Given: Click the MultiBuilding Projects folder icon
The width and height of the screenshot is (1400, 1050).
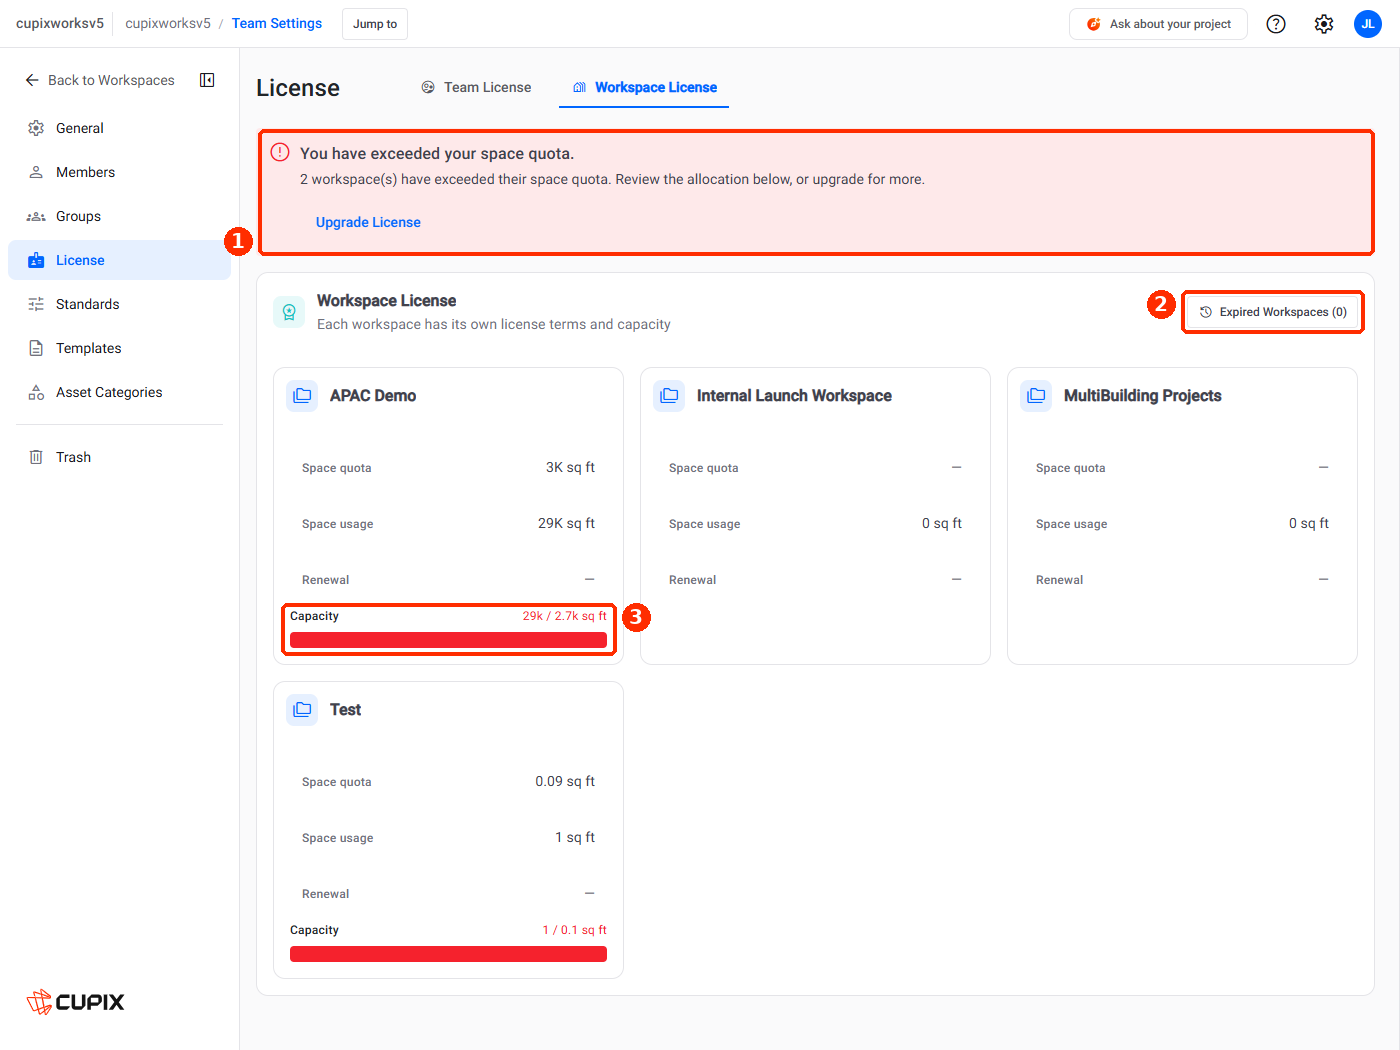Looking at the screenshot, I should pos(1036,396).
